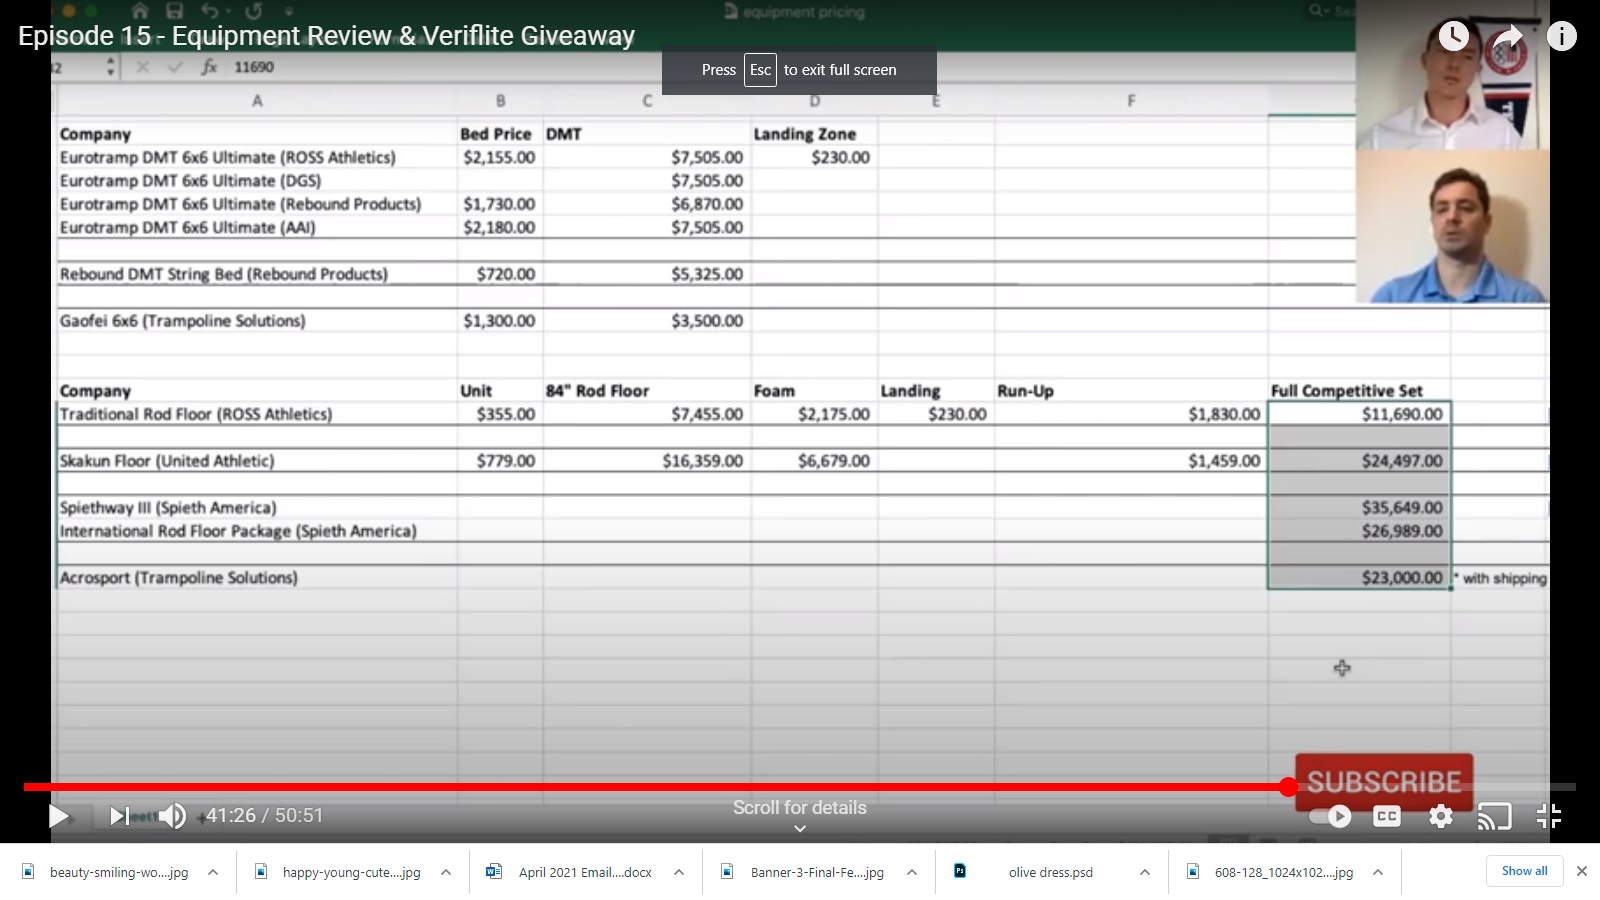Click the $23,000.00 Acrosport cell
Viewport: 1600px width, 900px height.
[x=1359, y=578]
